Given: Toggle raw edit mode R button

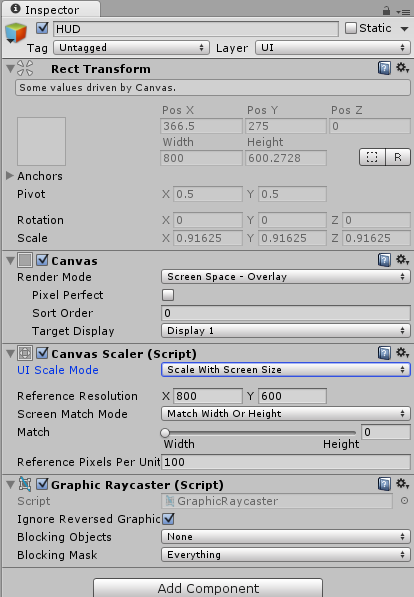Looking at the screenshot, I should click(398, 157).
